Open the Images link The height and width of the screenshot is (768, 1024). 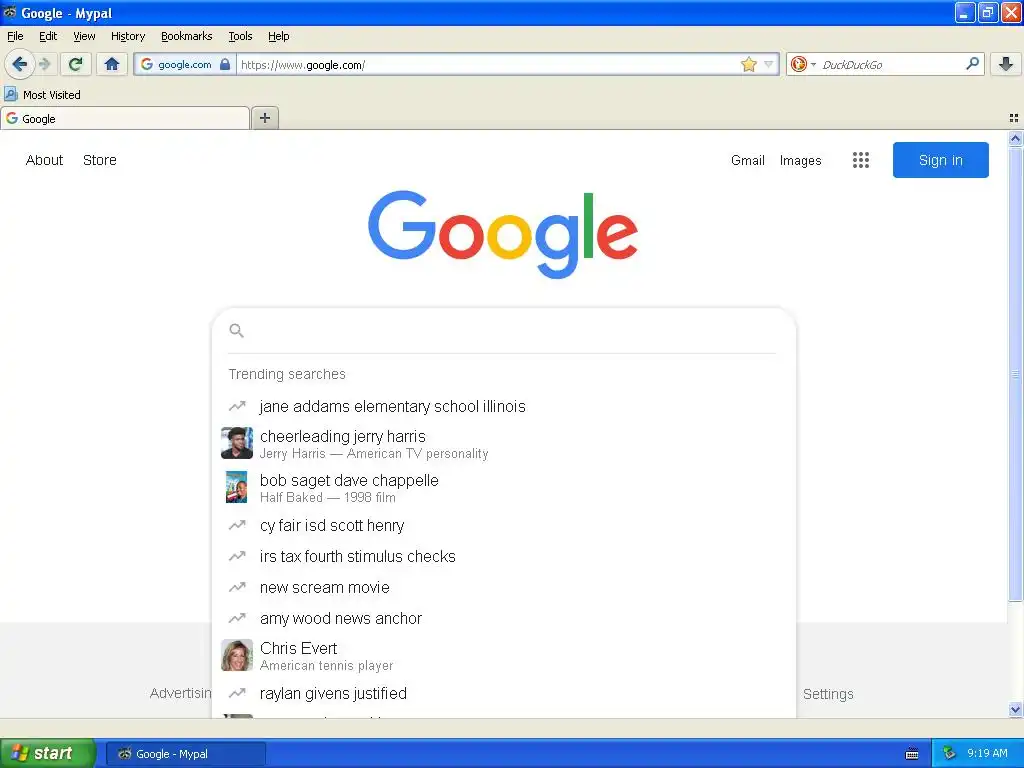click(800, 160)
